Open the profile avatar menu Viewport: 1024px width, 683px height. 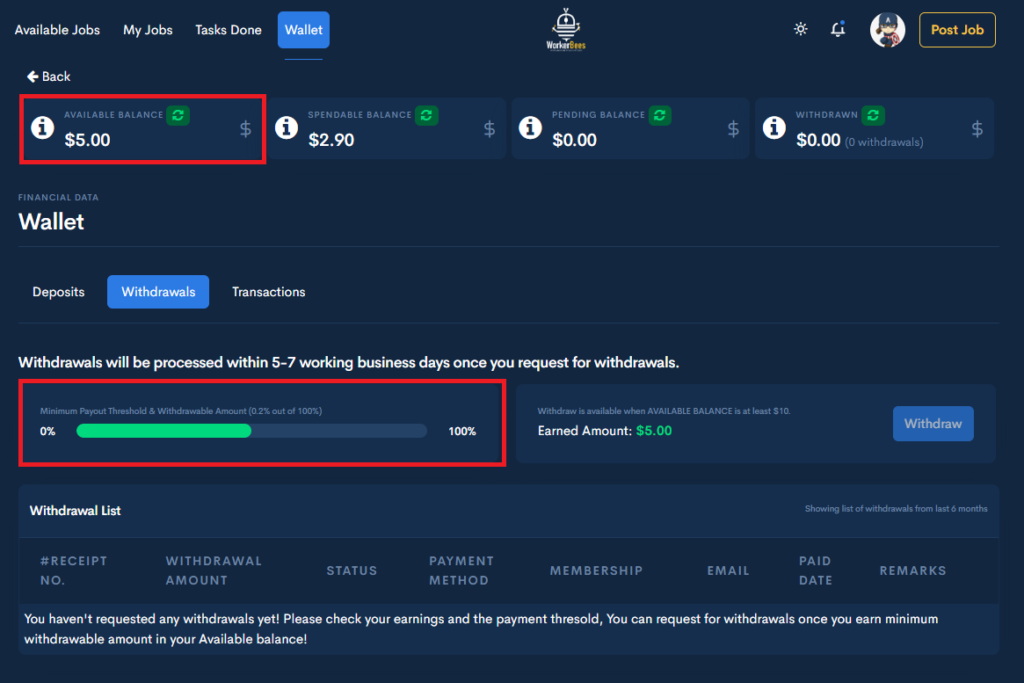pyautogui.click(x=887, y=29)
